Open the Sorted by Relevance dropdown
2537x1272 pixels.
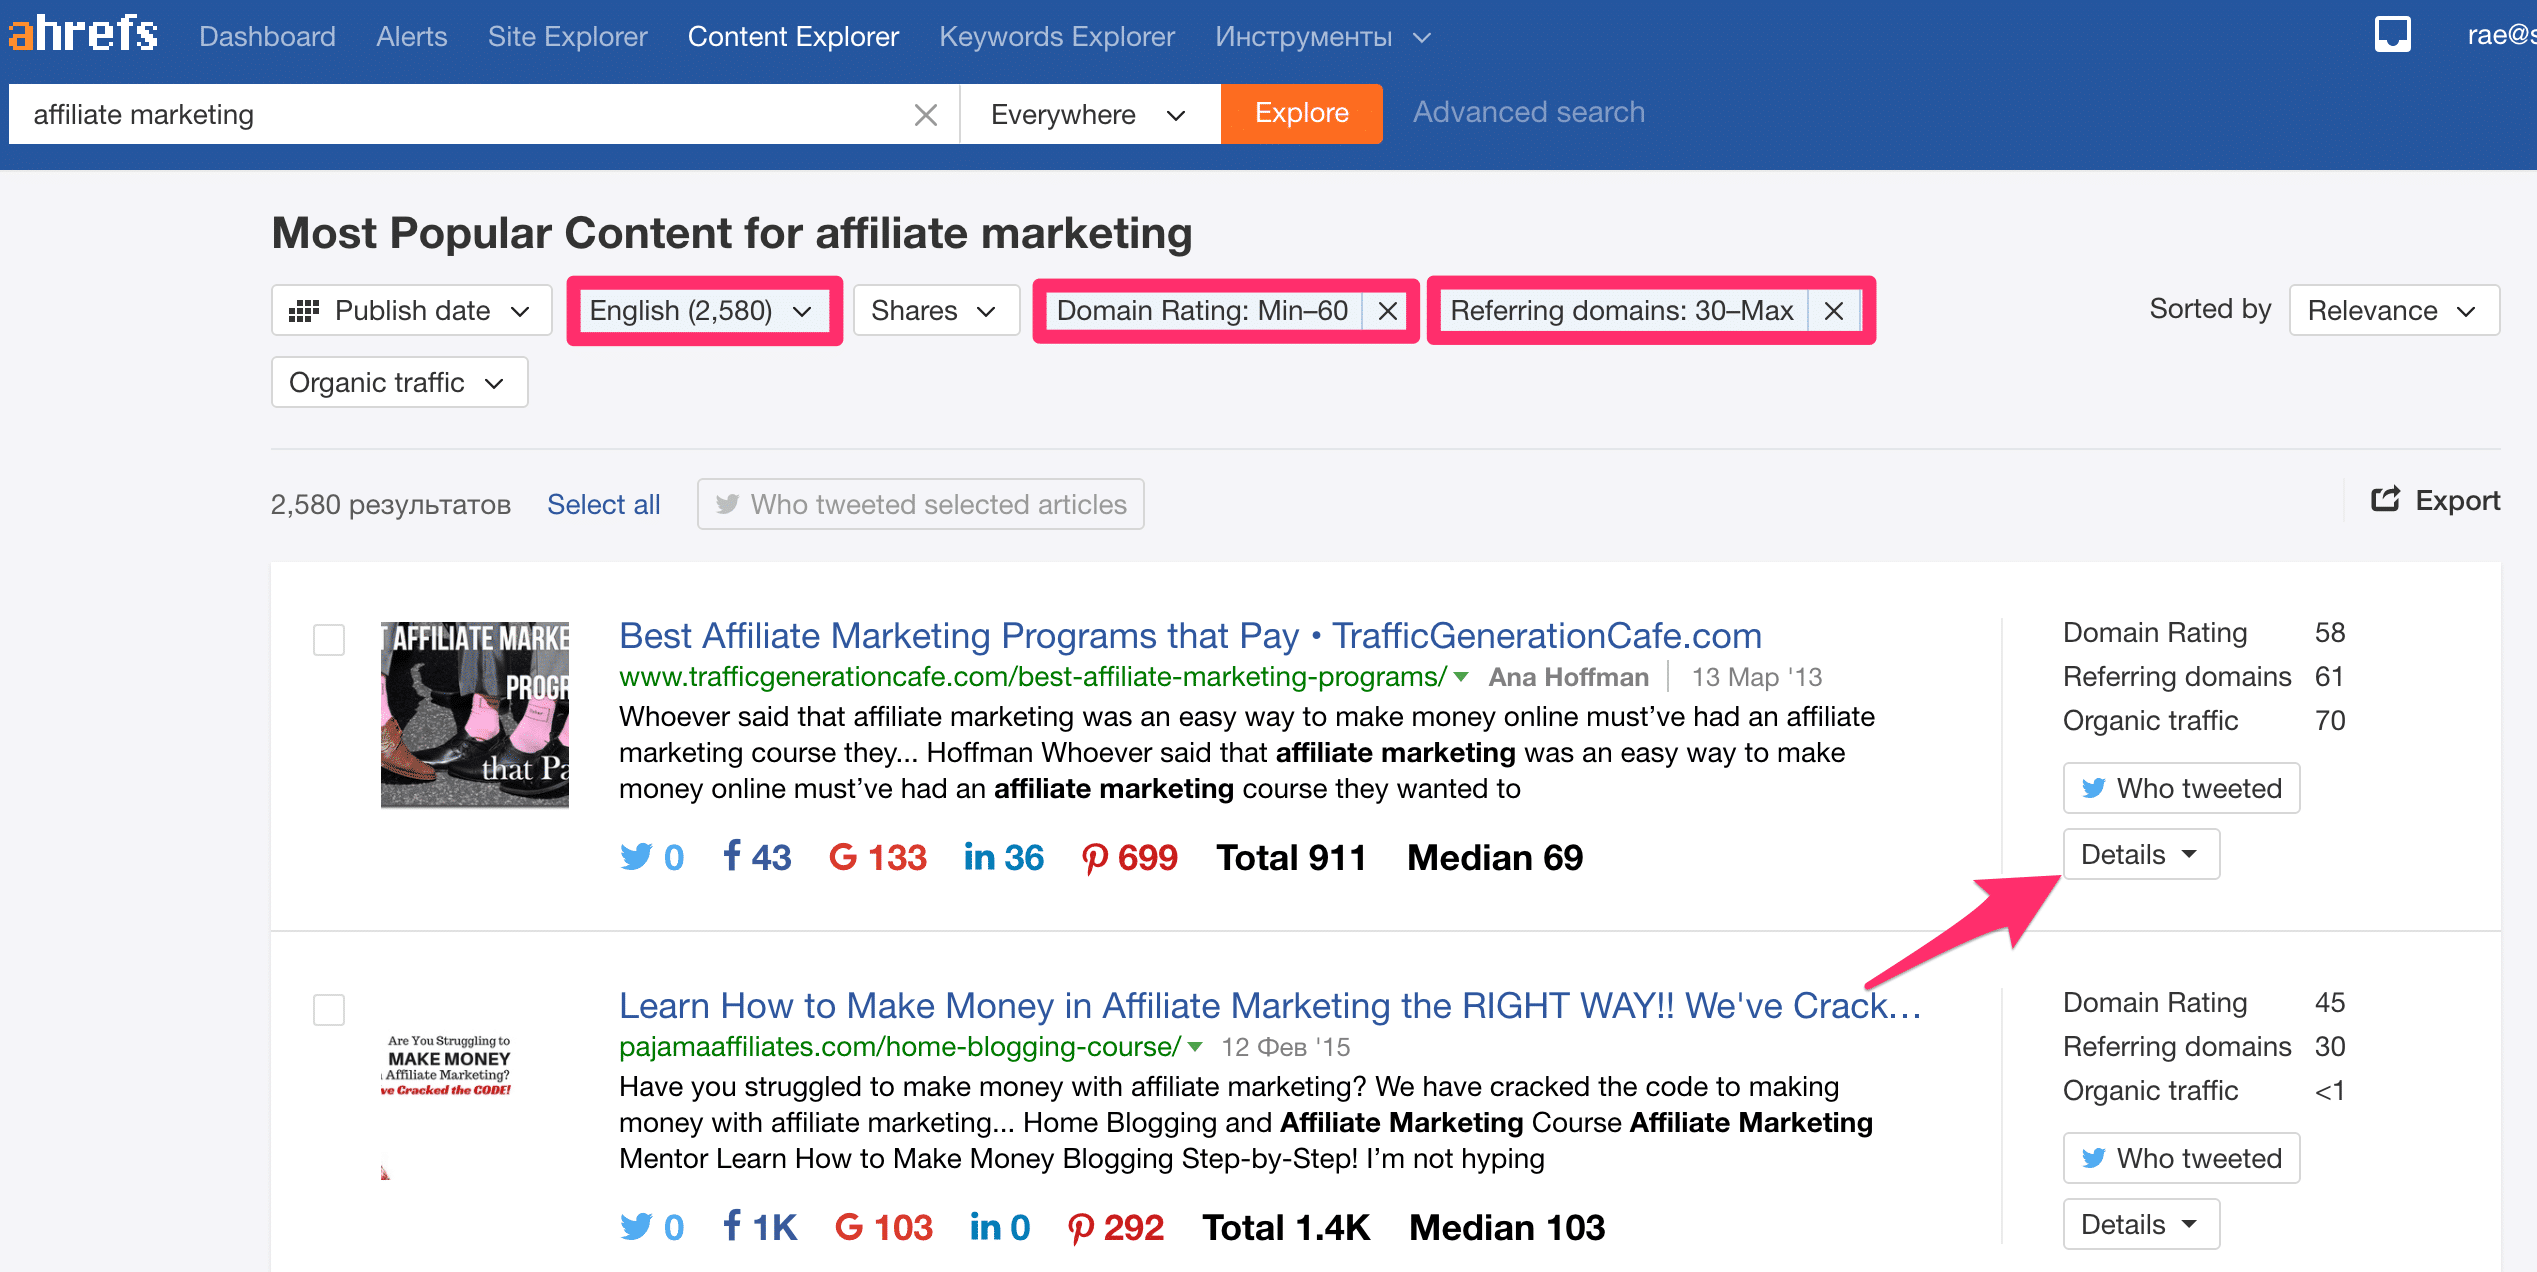[2393, 311]
